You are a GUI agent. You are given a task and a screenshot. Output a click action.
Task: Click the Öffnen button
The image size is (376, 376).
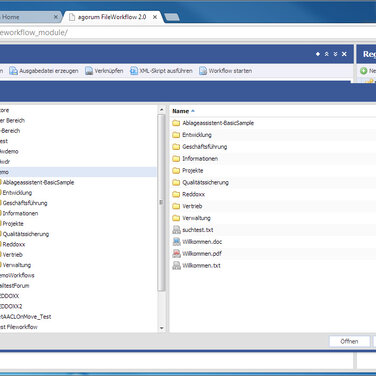tap(349, 341)
